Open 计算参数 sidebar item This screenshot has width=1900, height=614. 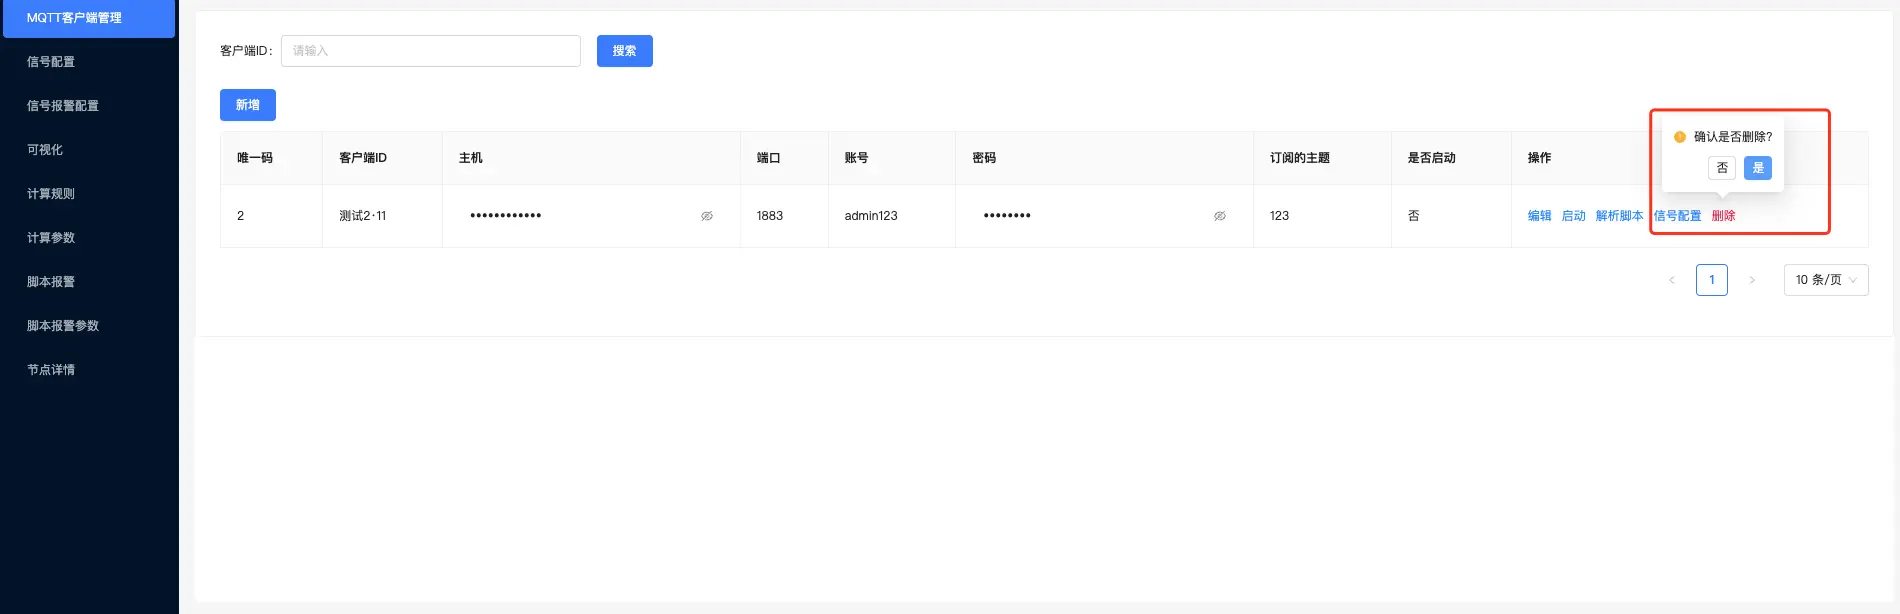tap(51, 238)
